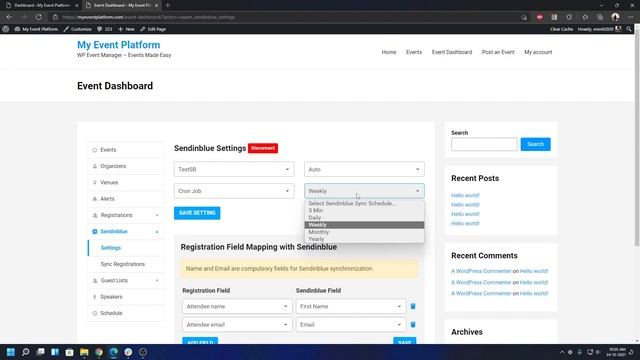Open the Post an Event navigation link
This screenshot has width=640, height=360.
point(498,52)
